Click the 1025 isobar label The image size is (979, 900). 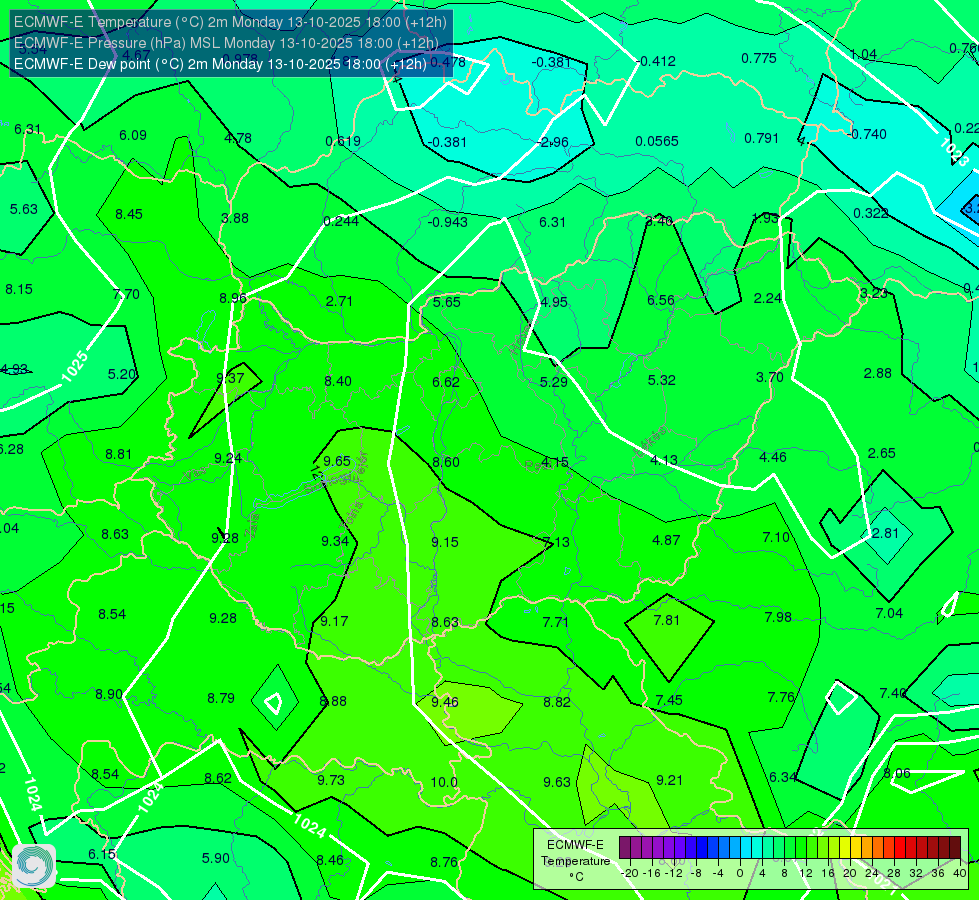click(74, 367)
